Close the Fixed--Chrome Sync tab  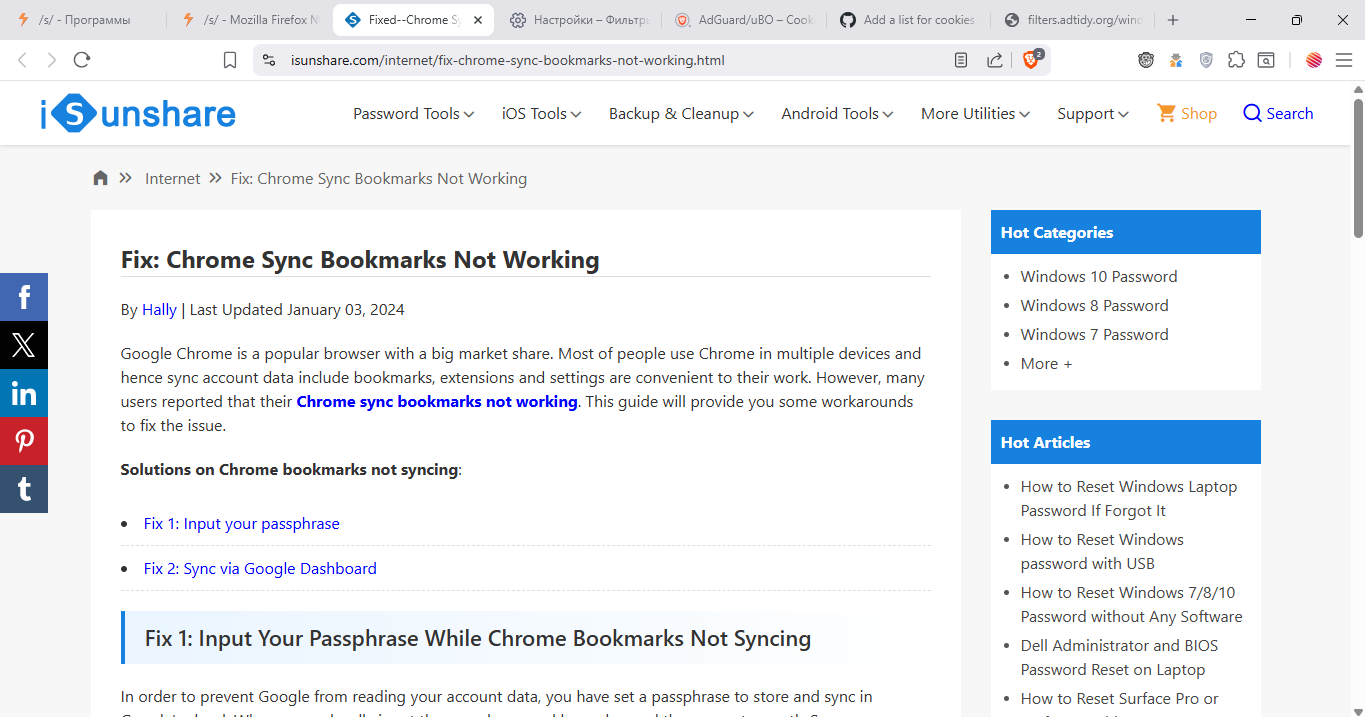click(478, 20)
